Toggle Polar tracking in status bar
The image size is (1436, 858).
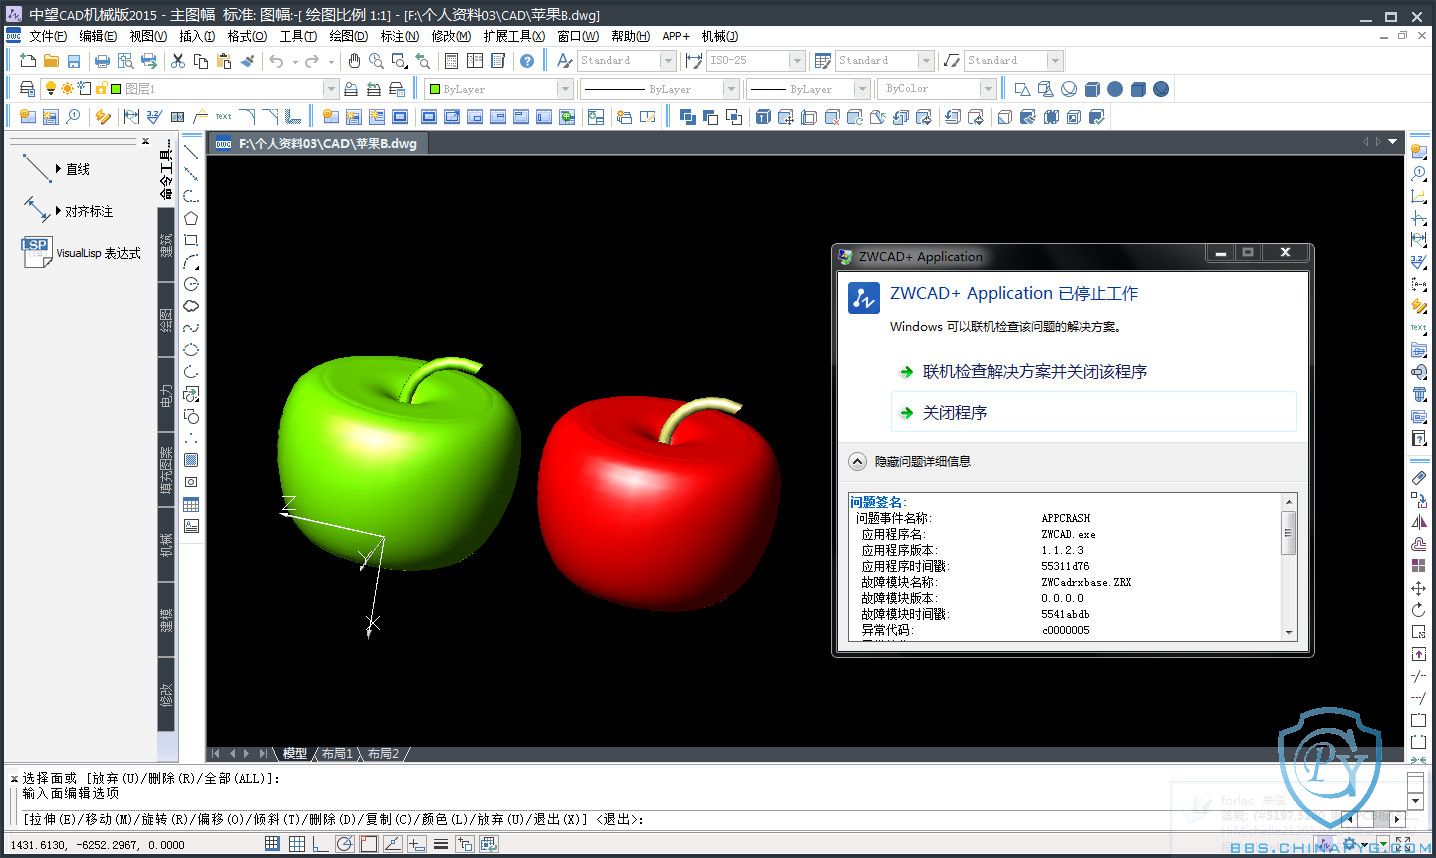point(344,844)
